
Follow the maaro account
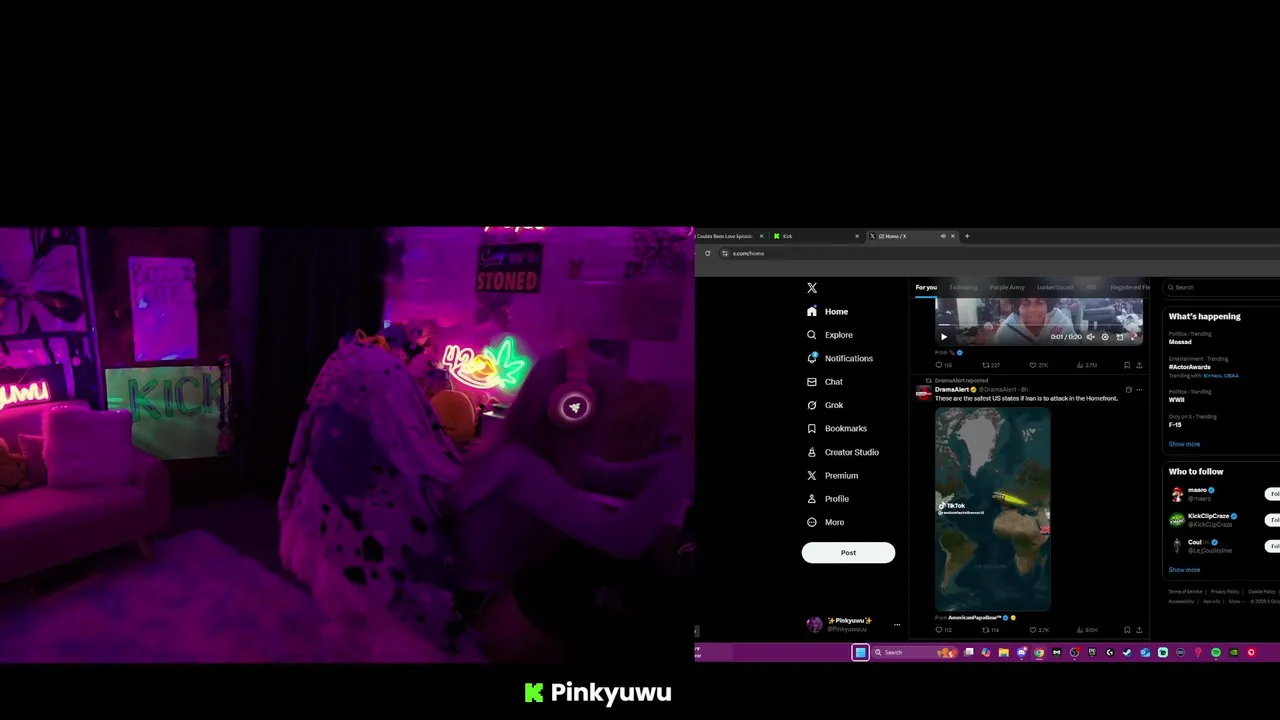click(x=1274, y=494)
